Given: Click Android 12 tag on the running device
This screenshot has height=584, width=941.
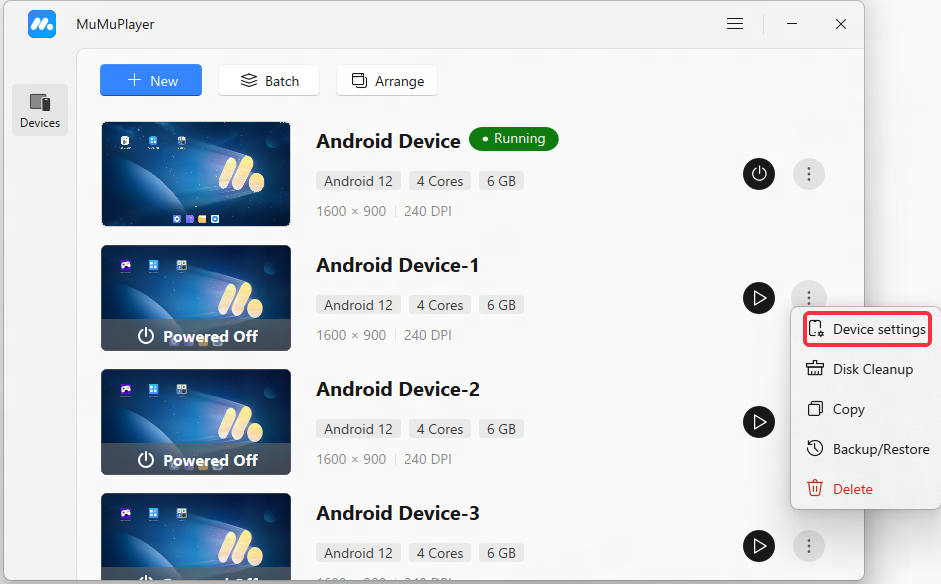Looking at the screenshot, I should pyautogui.click(x=358, y=181).
